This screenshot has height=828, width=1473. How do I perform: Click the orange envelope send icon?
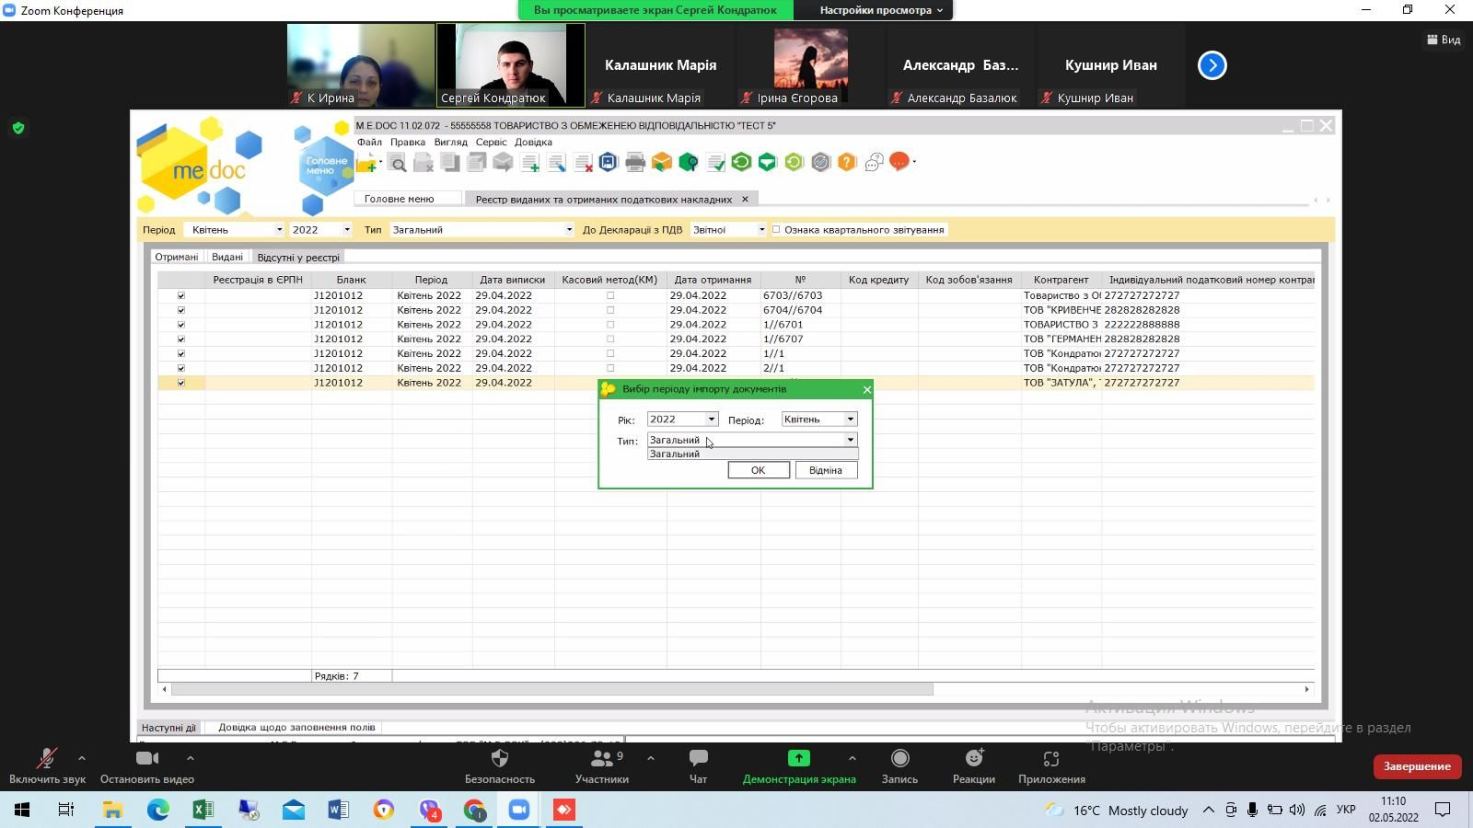662,162
